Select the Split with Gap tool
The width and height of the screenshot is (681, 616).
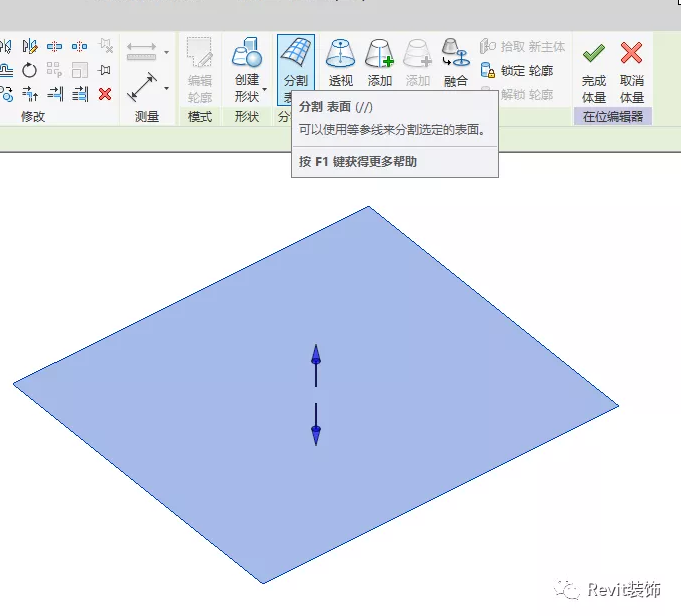(79, 46)
